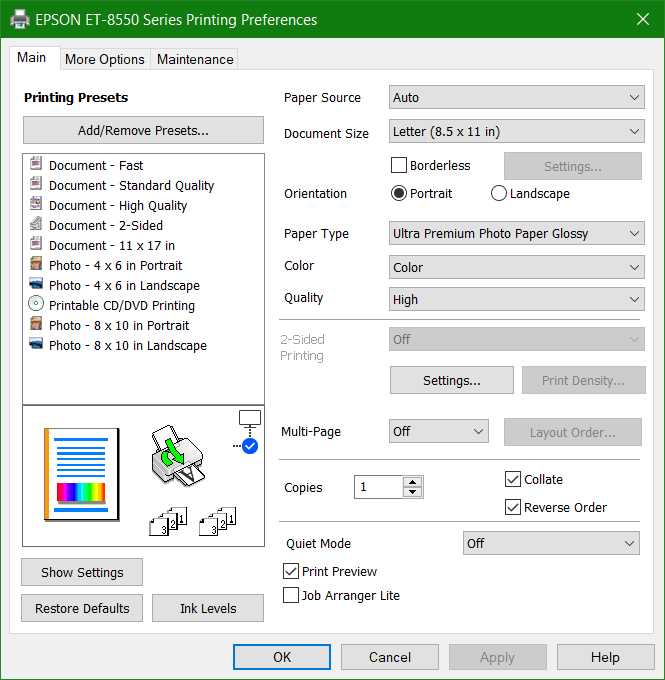This screenshot has height=680, width=665.
Task: Click the print preview monitor checkmark icon
Action: [248, 432]
